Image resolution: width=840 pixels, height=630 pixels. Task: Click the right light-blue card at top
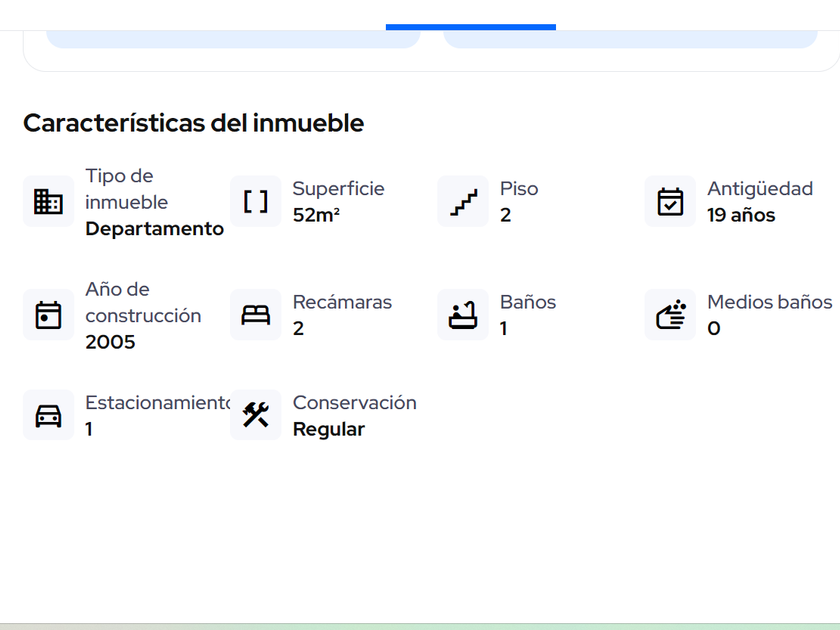[630, 40]
